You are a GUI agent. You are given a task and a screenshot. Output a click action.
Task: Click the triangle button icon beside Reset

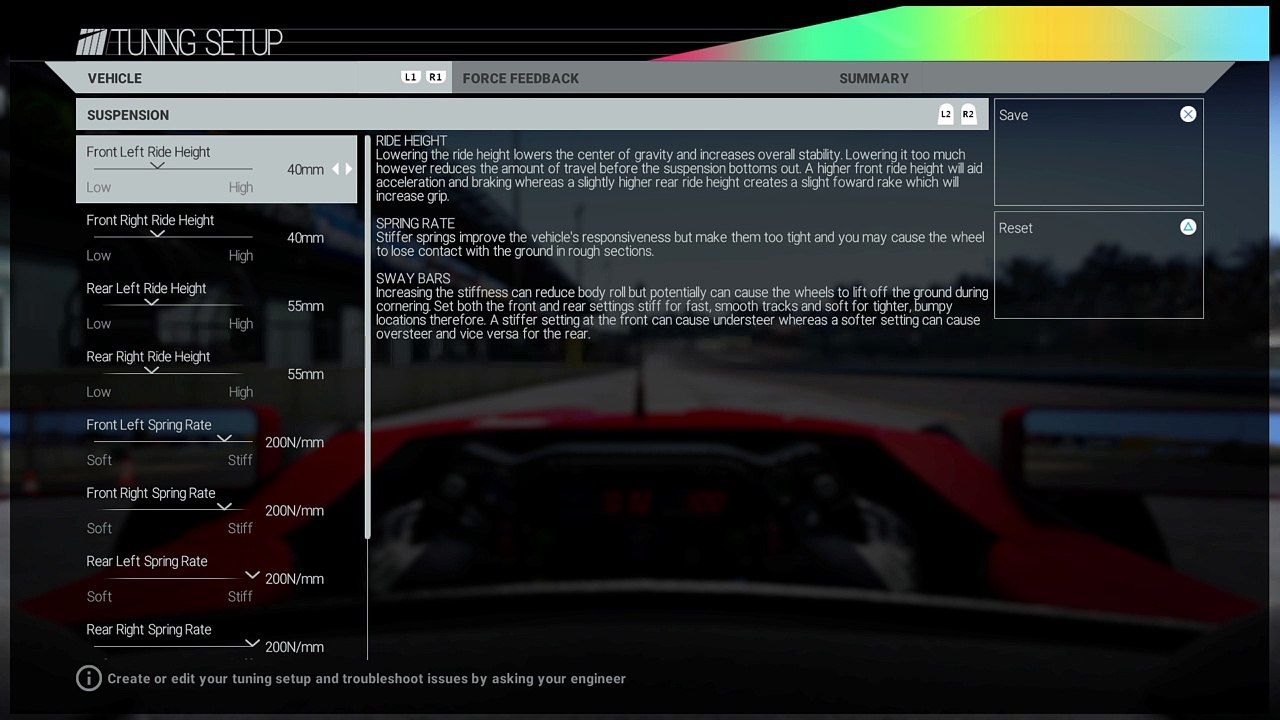1188,227
